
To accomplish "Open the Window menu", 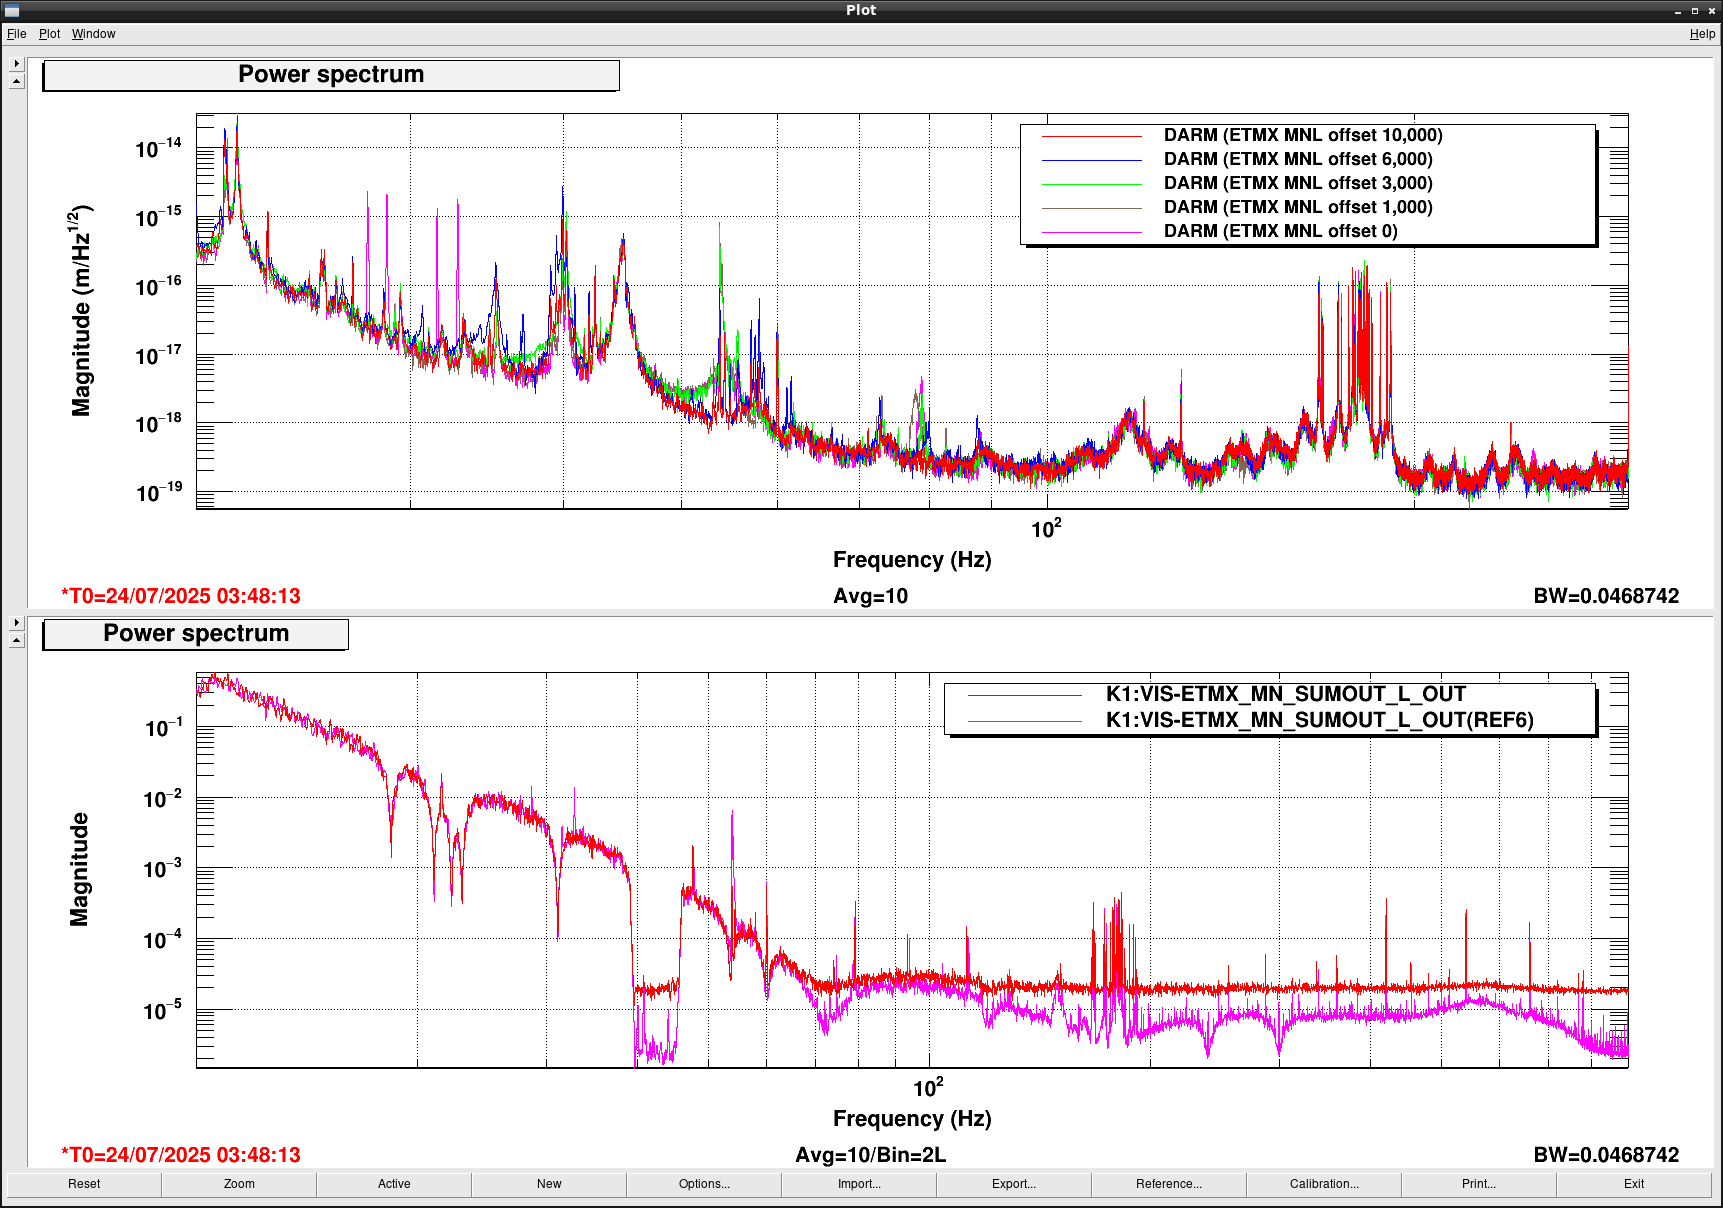I will click(93, 34).
